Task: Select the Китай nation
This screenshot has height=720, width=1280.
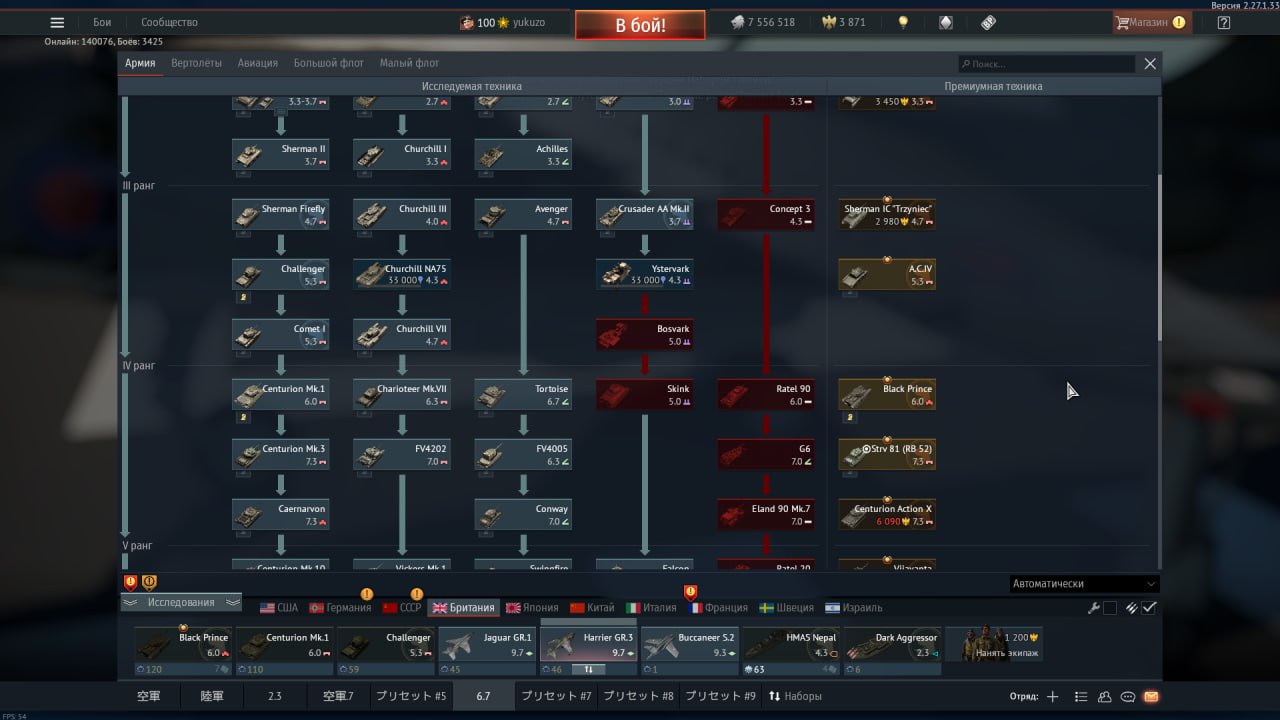Action: (x=592, y=607)
